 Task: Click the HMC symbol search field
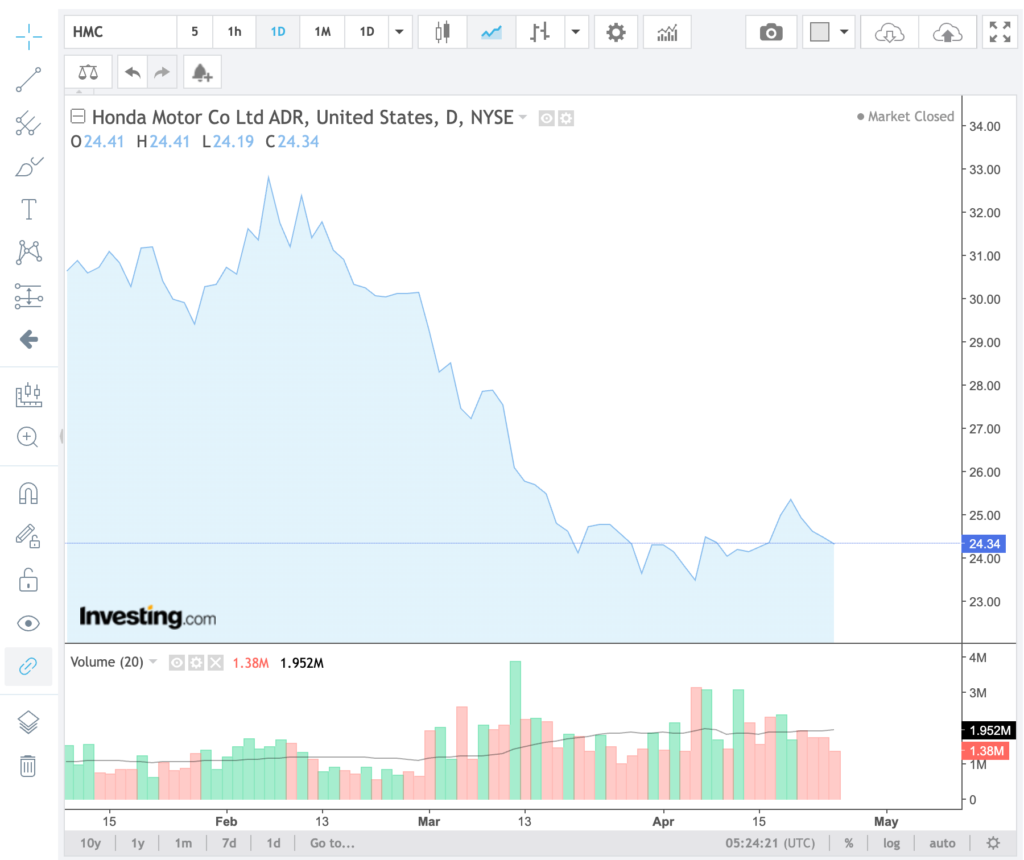[x=120, y=32]
